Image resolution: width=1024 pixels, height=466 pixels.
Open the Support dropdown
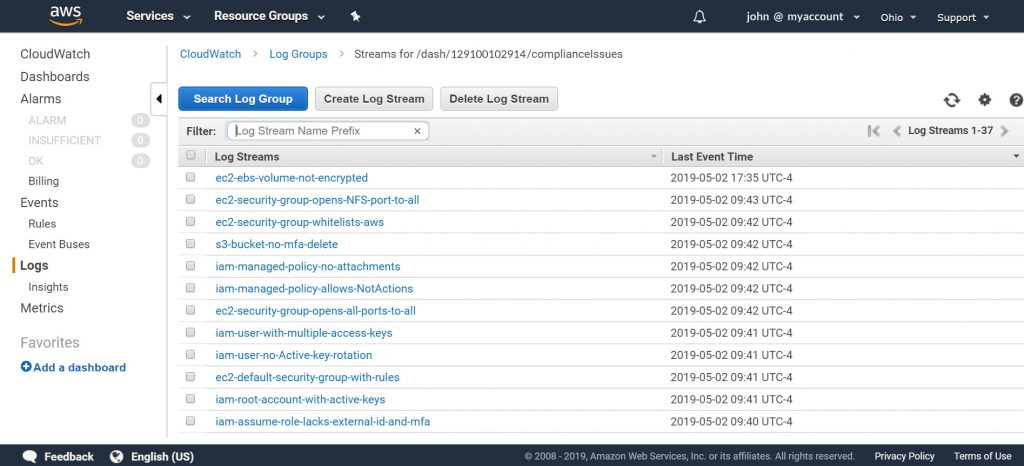coord(963,18)
